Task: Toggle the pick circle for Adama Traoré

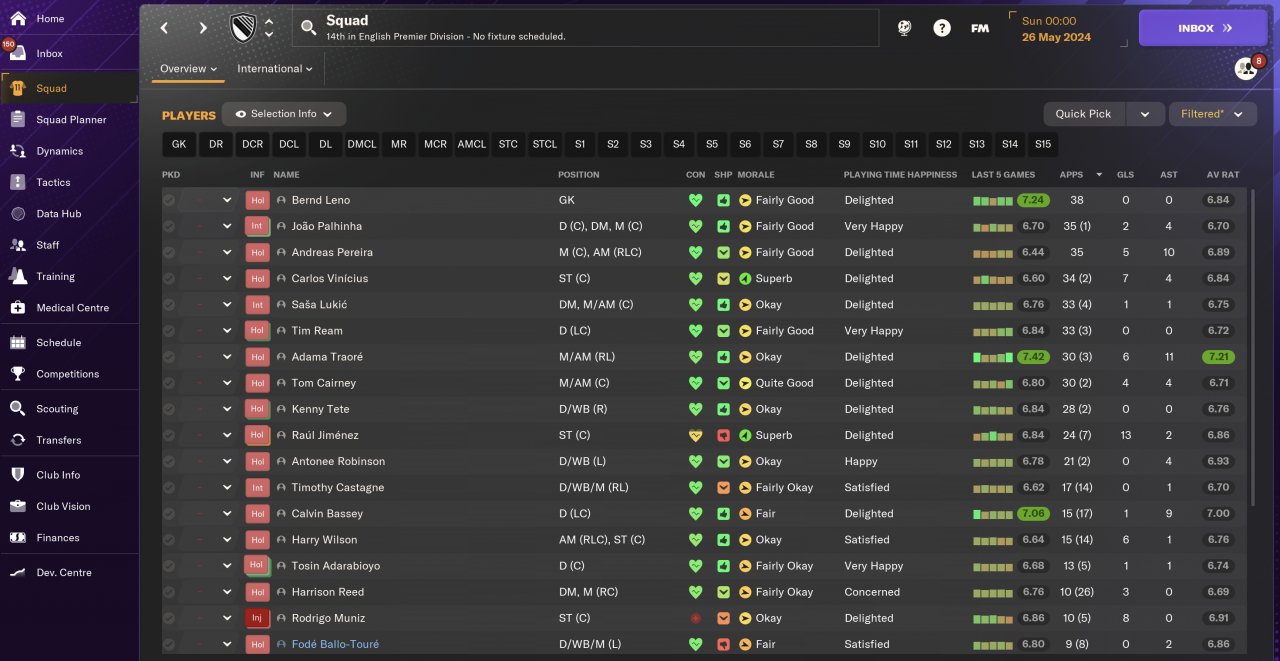Action: 169,357
